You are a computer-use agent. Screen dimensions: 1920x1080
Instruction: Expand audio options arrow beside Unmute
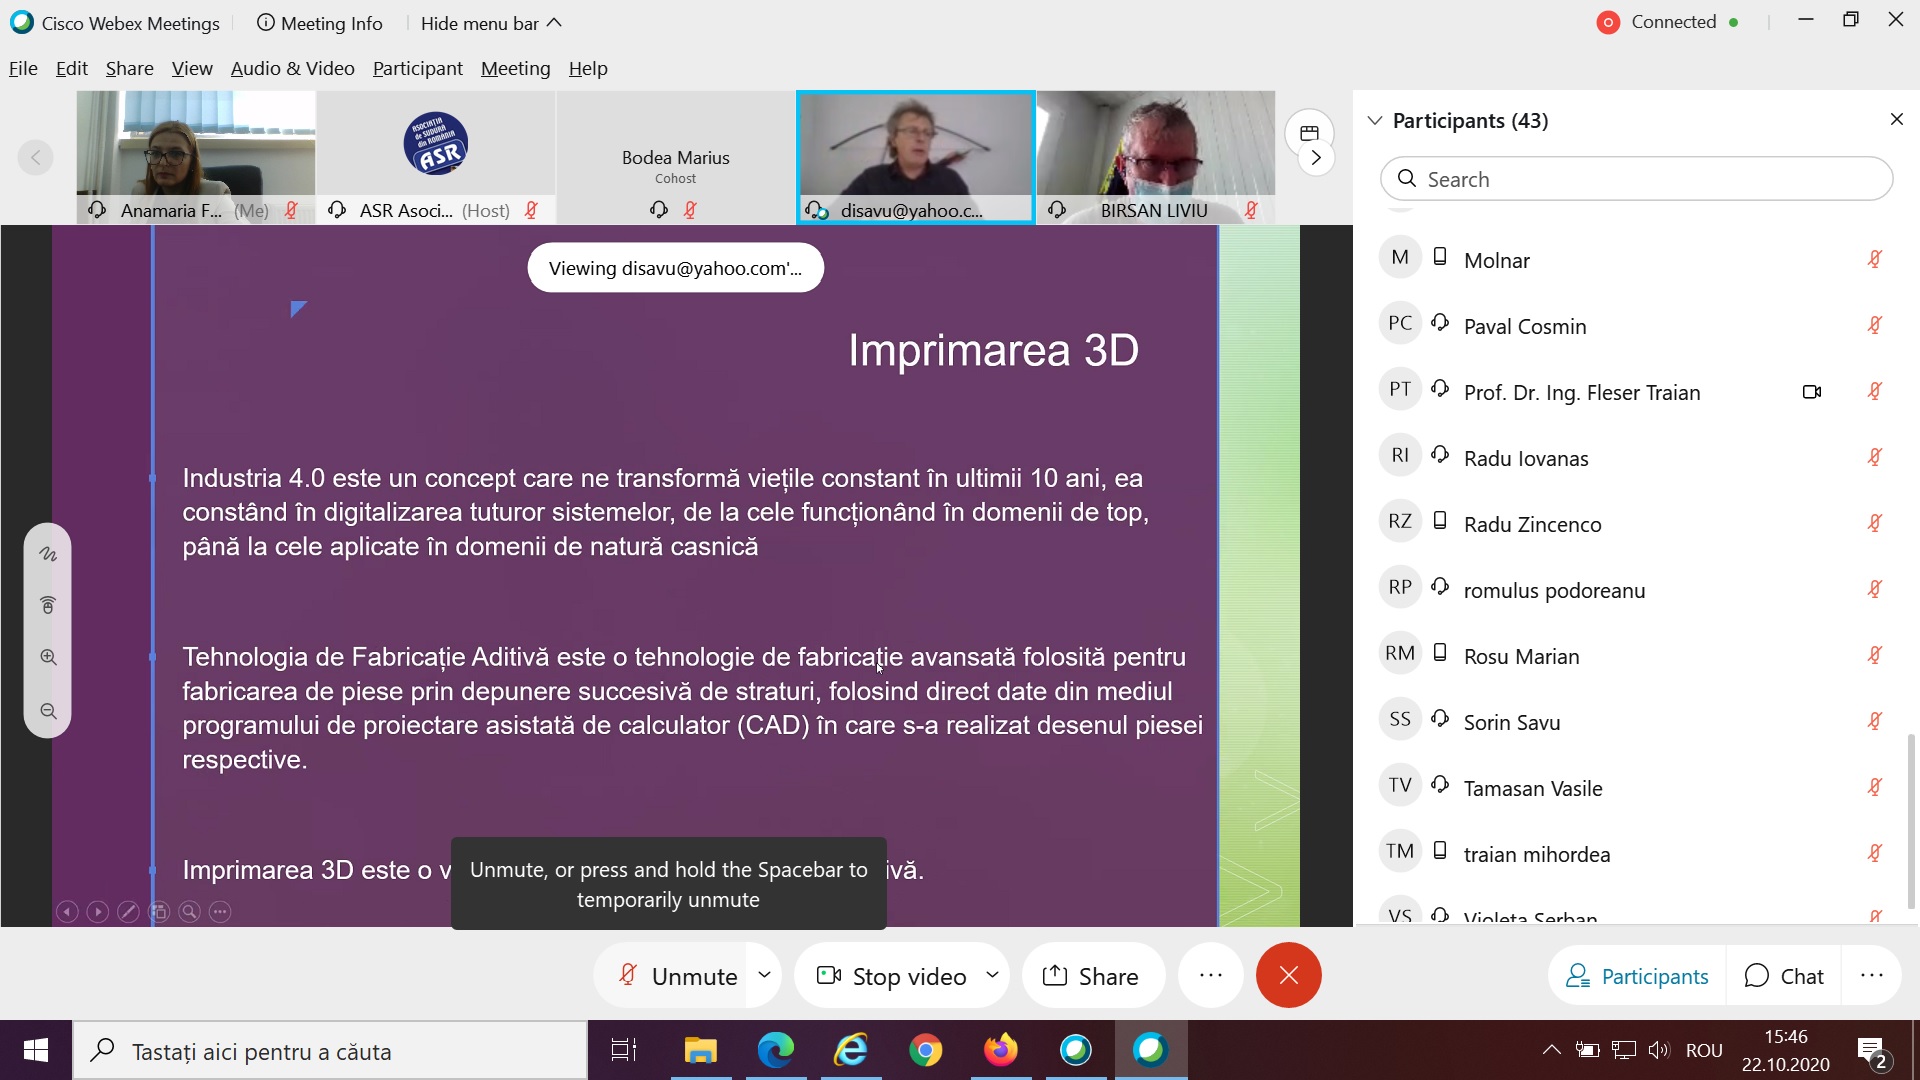point(764,974)
